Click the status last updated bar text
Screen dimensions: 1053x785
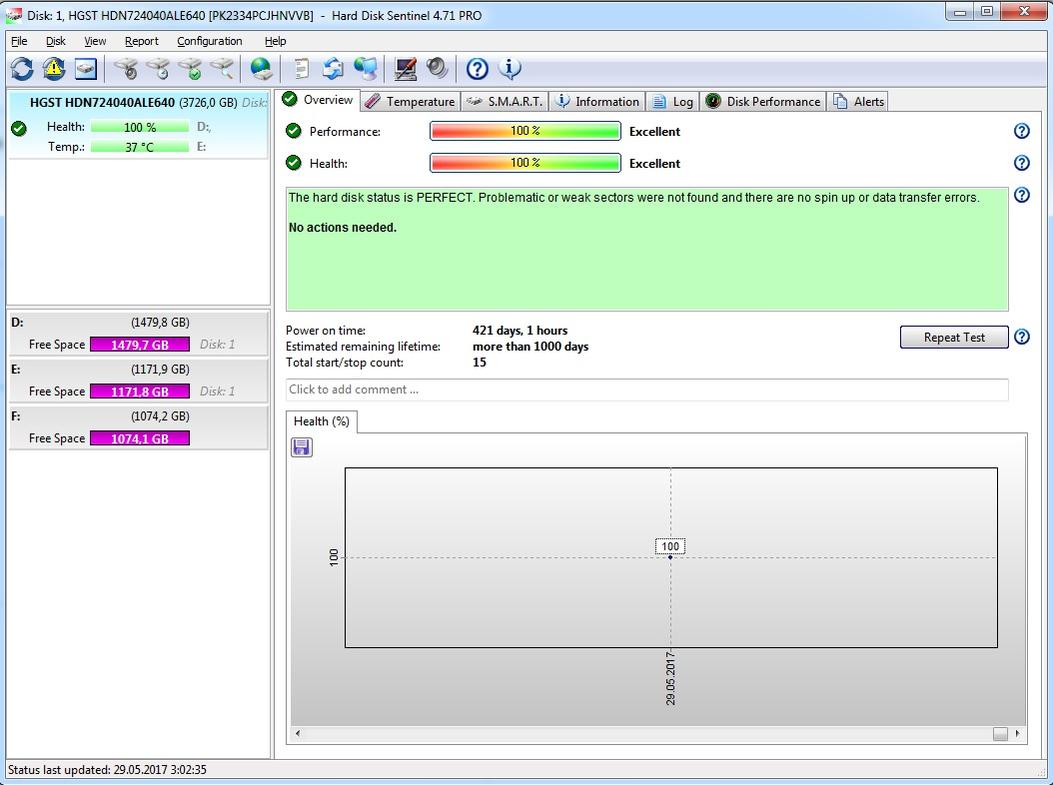[x=107, y=770]
